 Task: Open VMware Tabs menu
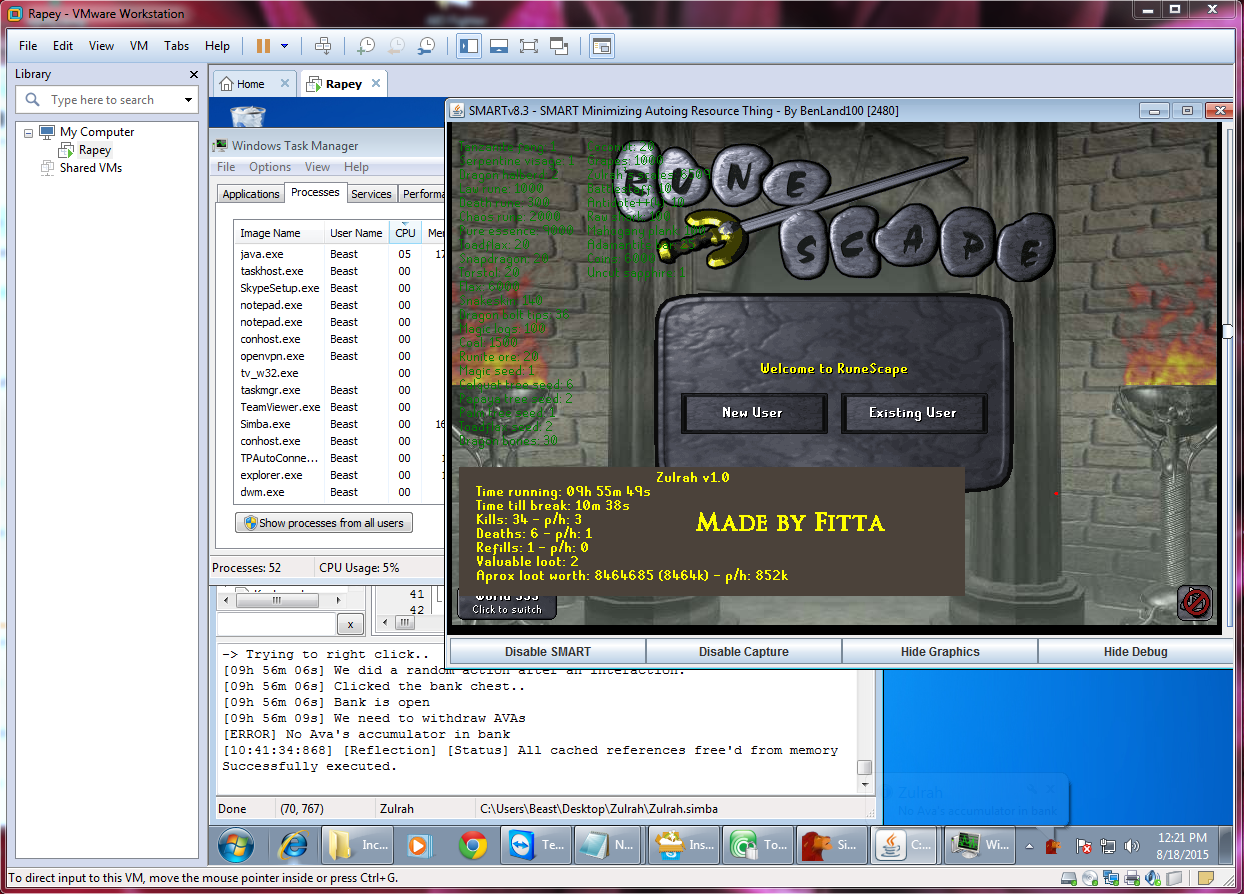tap(176, 46)
